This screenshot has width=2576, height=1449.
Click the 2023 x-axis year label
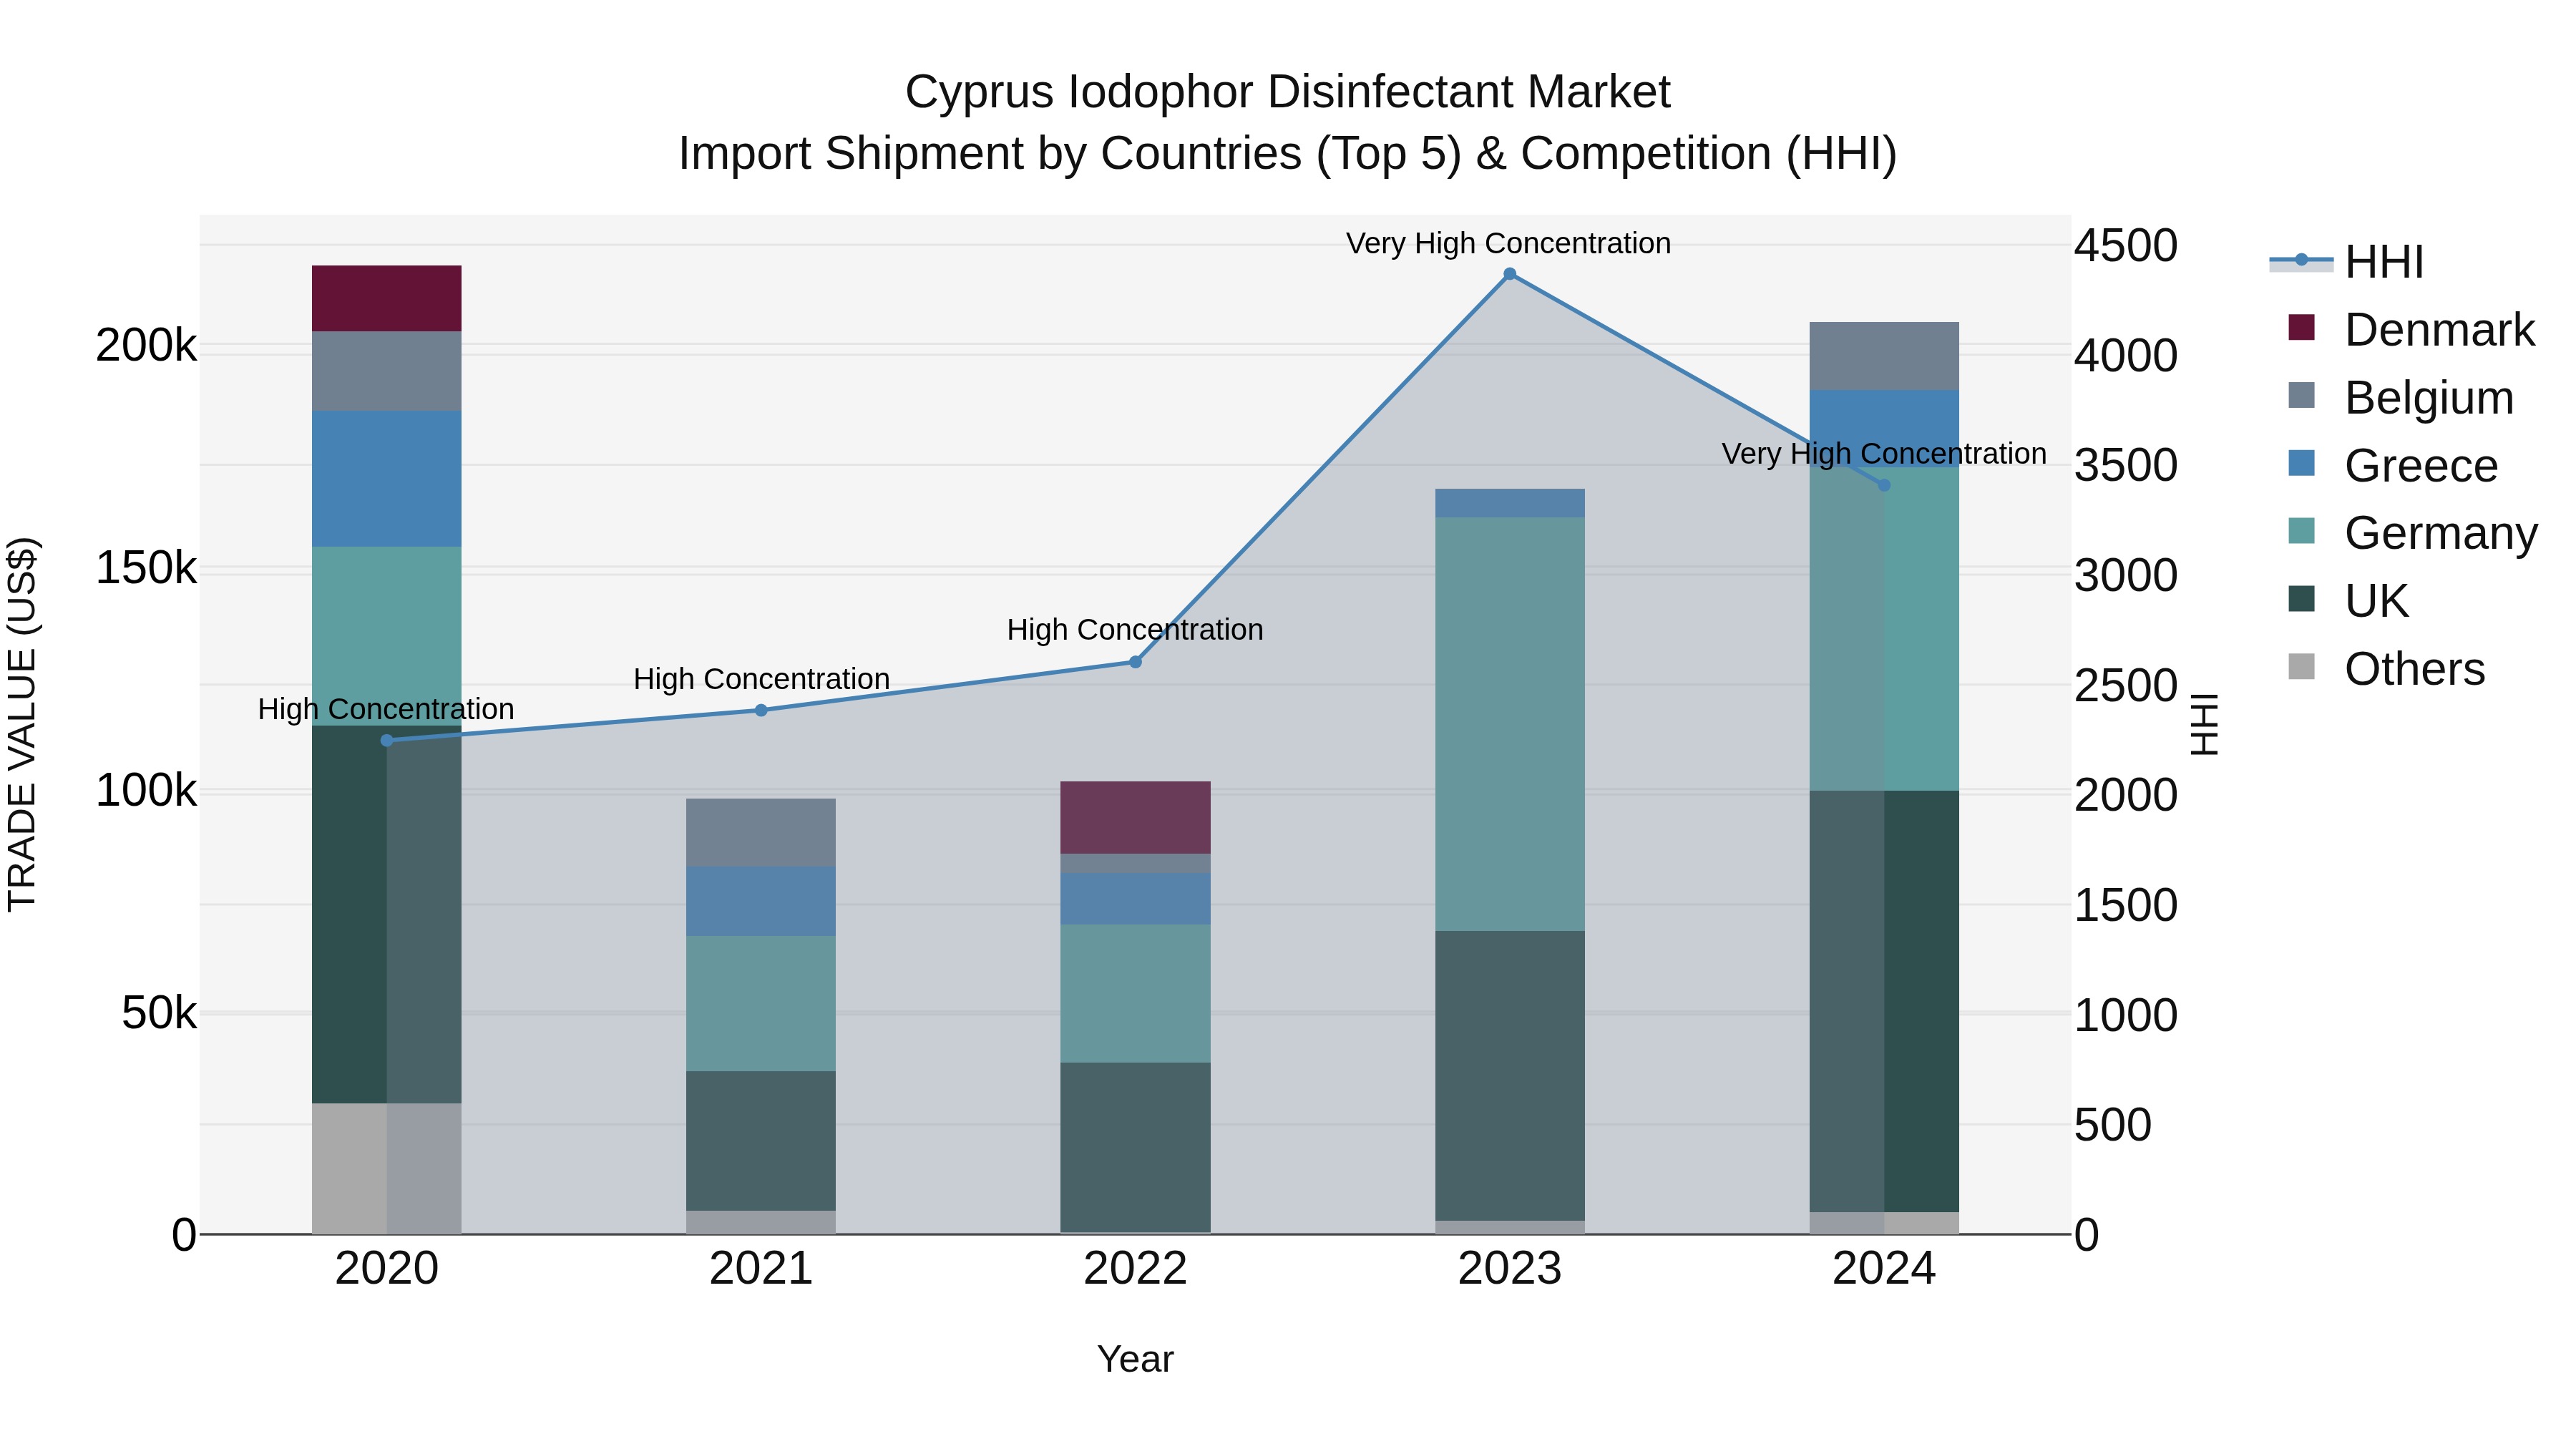coord(1510,1269)
